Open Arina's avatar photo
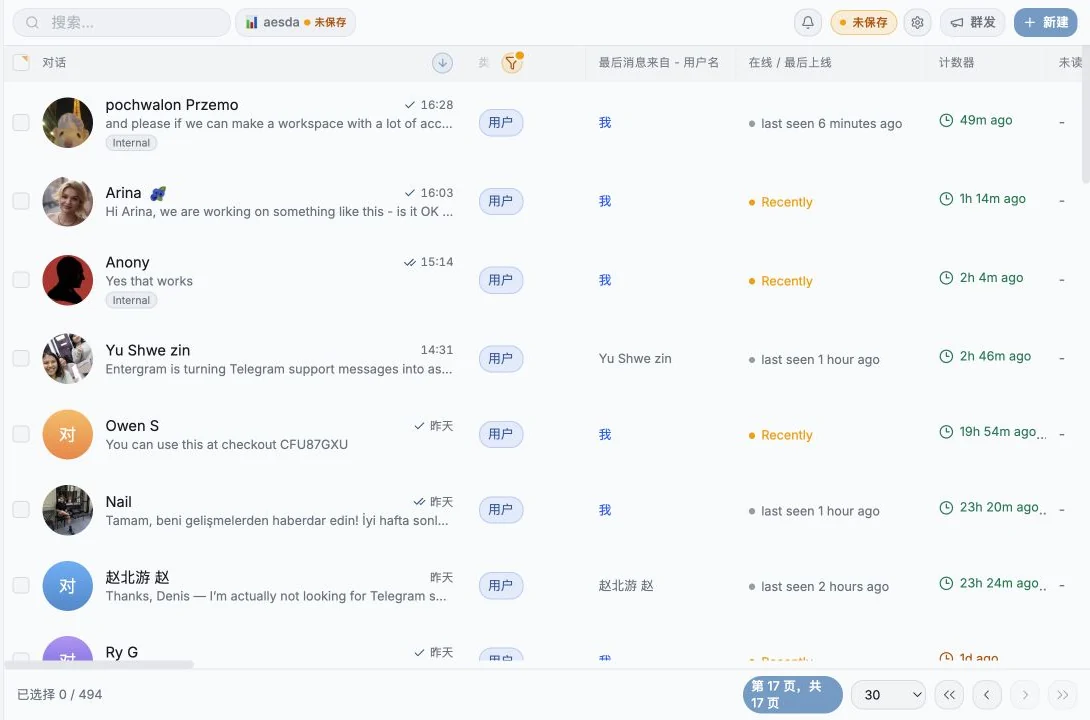This screenshot has width=1090, height=720. pyautogui.click(x=67, y=202)
